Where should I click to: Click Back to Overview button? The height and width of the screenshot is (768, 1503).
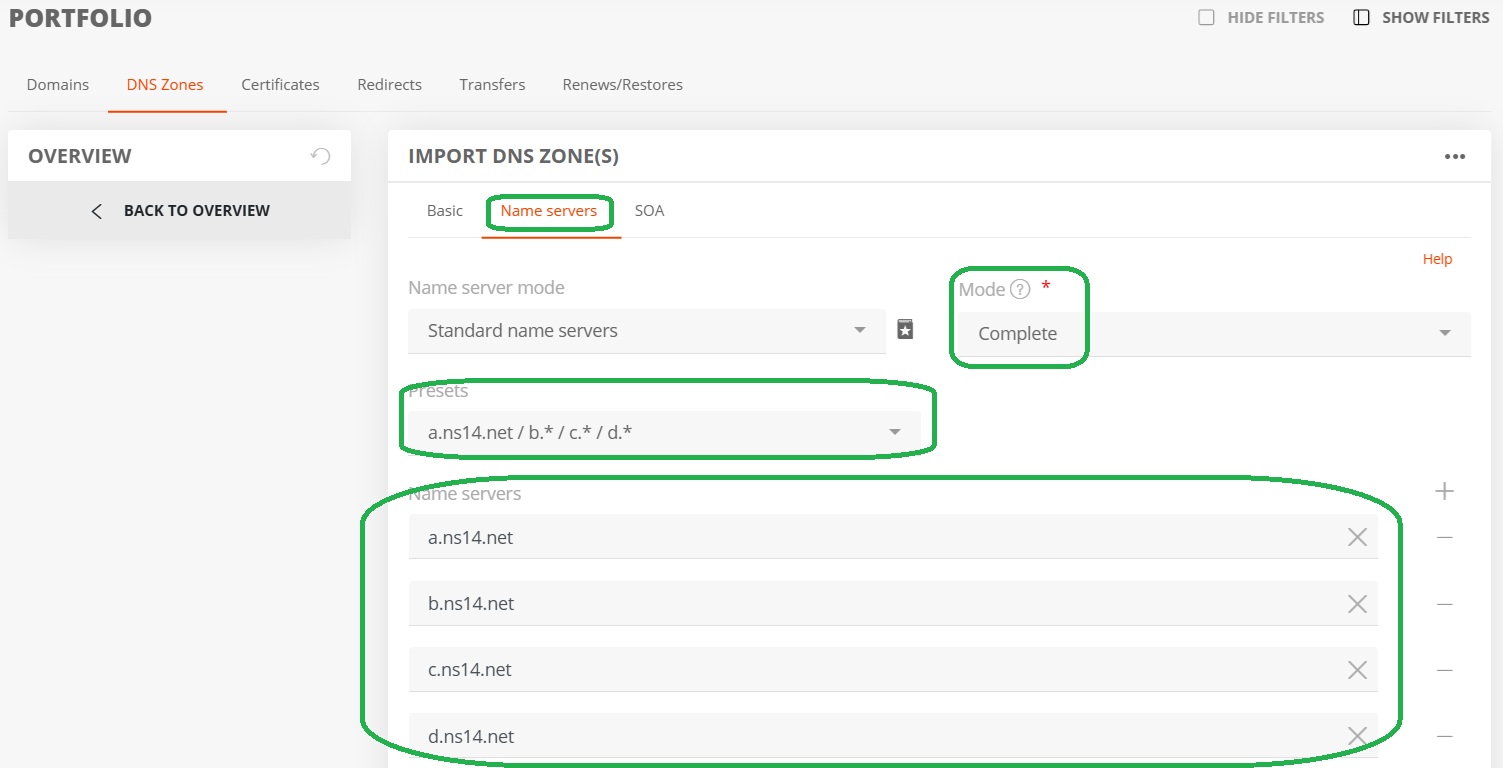tap(179, 211)
